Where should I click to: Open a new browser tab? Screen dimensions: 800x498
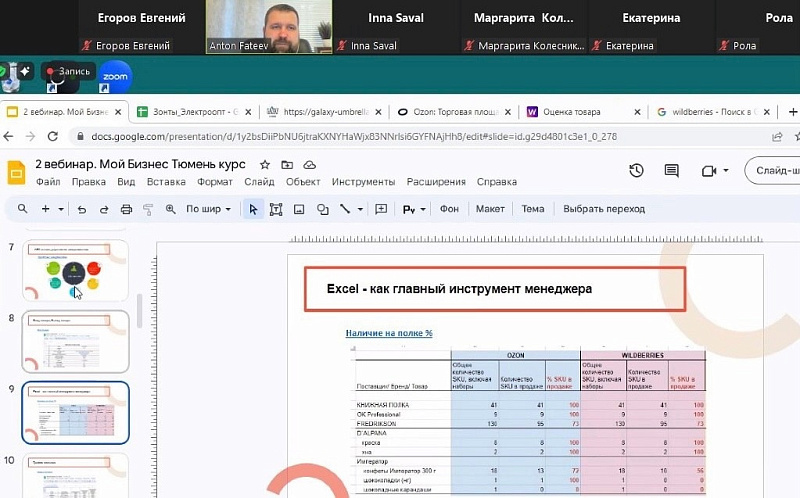coord(792,112)
